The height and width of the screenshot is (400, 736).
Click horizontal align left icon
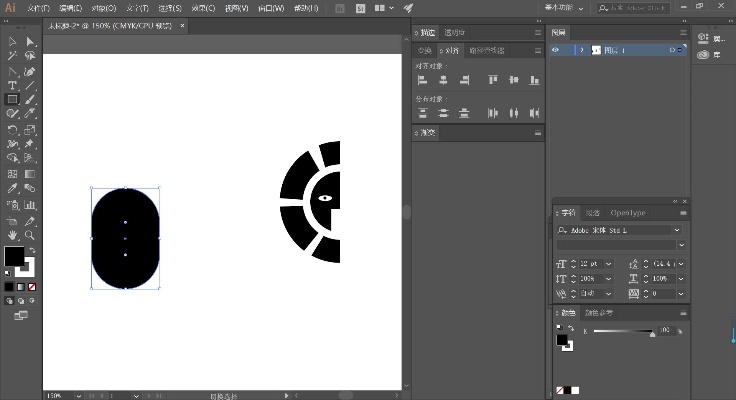[x=422, y=80]
